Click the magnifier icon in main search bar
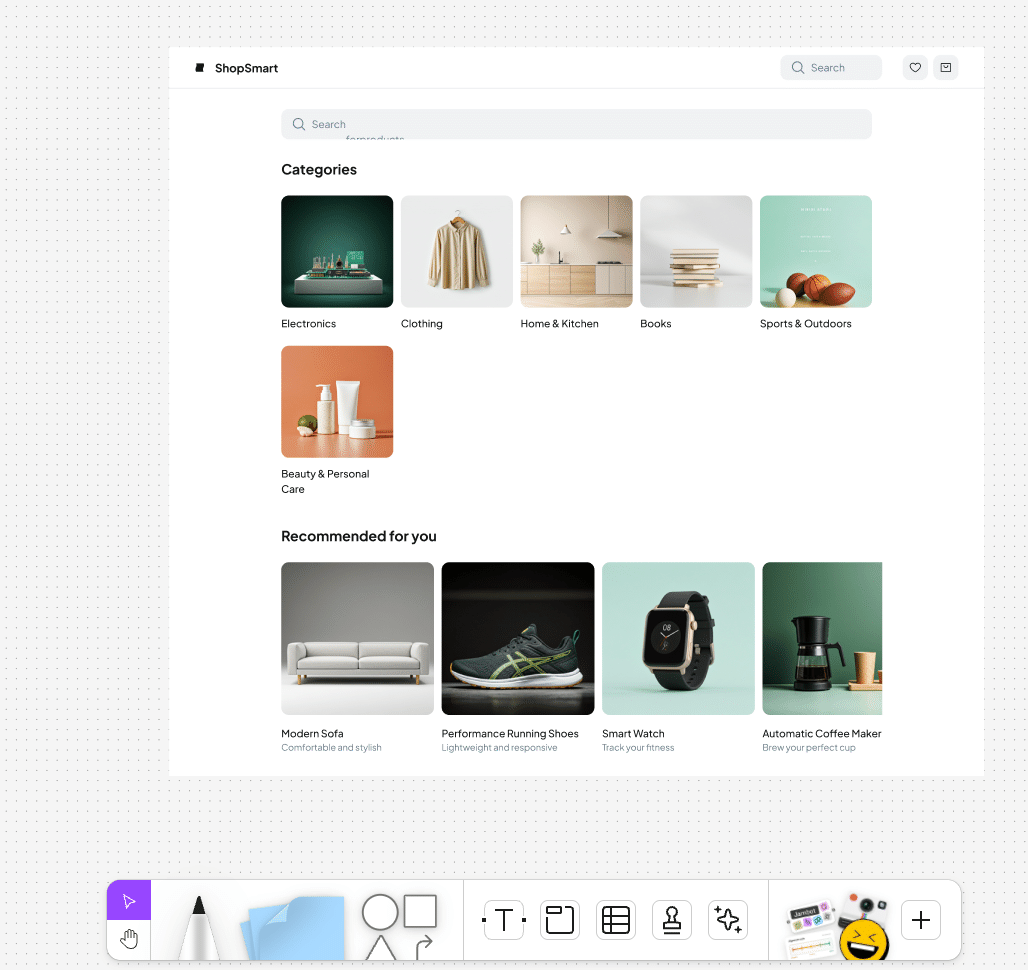This screenshot has width=1028, height=970. 299,124
